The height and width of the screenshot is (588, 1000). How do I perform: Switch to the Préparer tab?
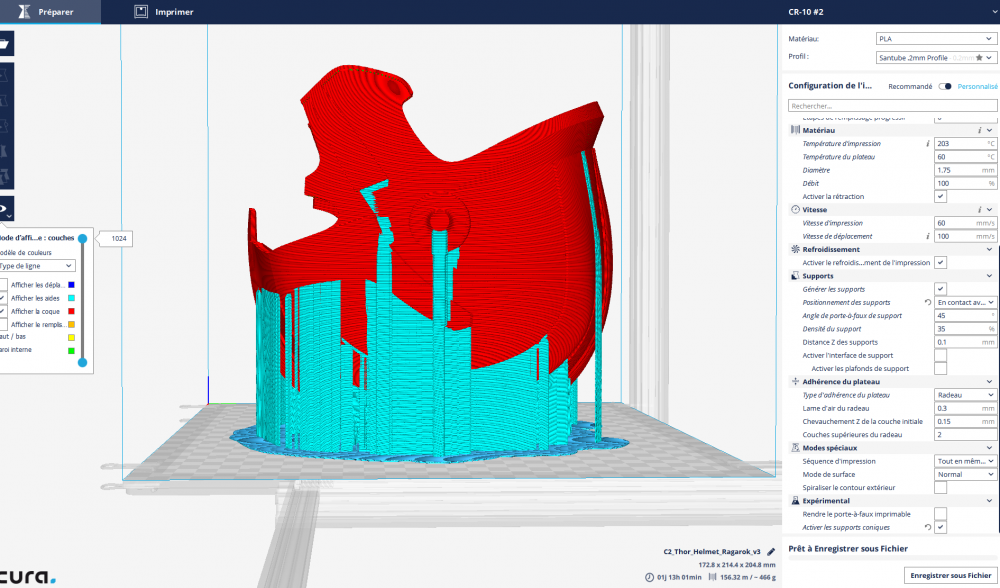pyautogui.click(x=50, y=11)
